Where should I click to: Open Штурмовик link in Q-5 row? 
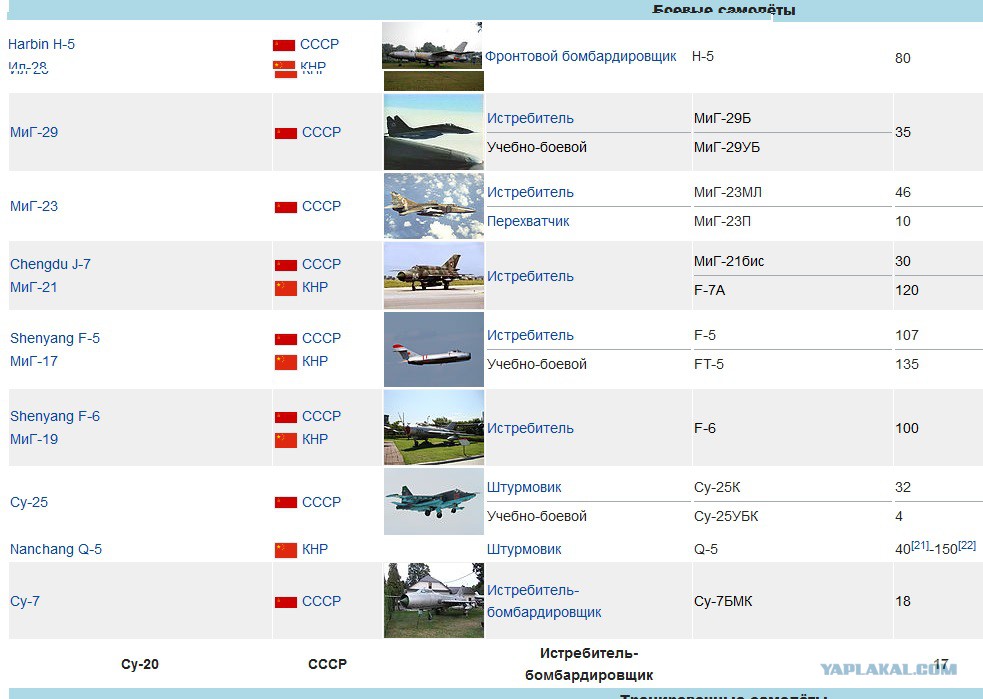tap(524, 549)
